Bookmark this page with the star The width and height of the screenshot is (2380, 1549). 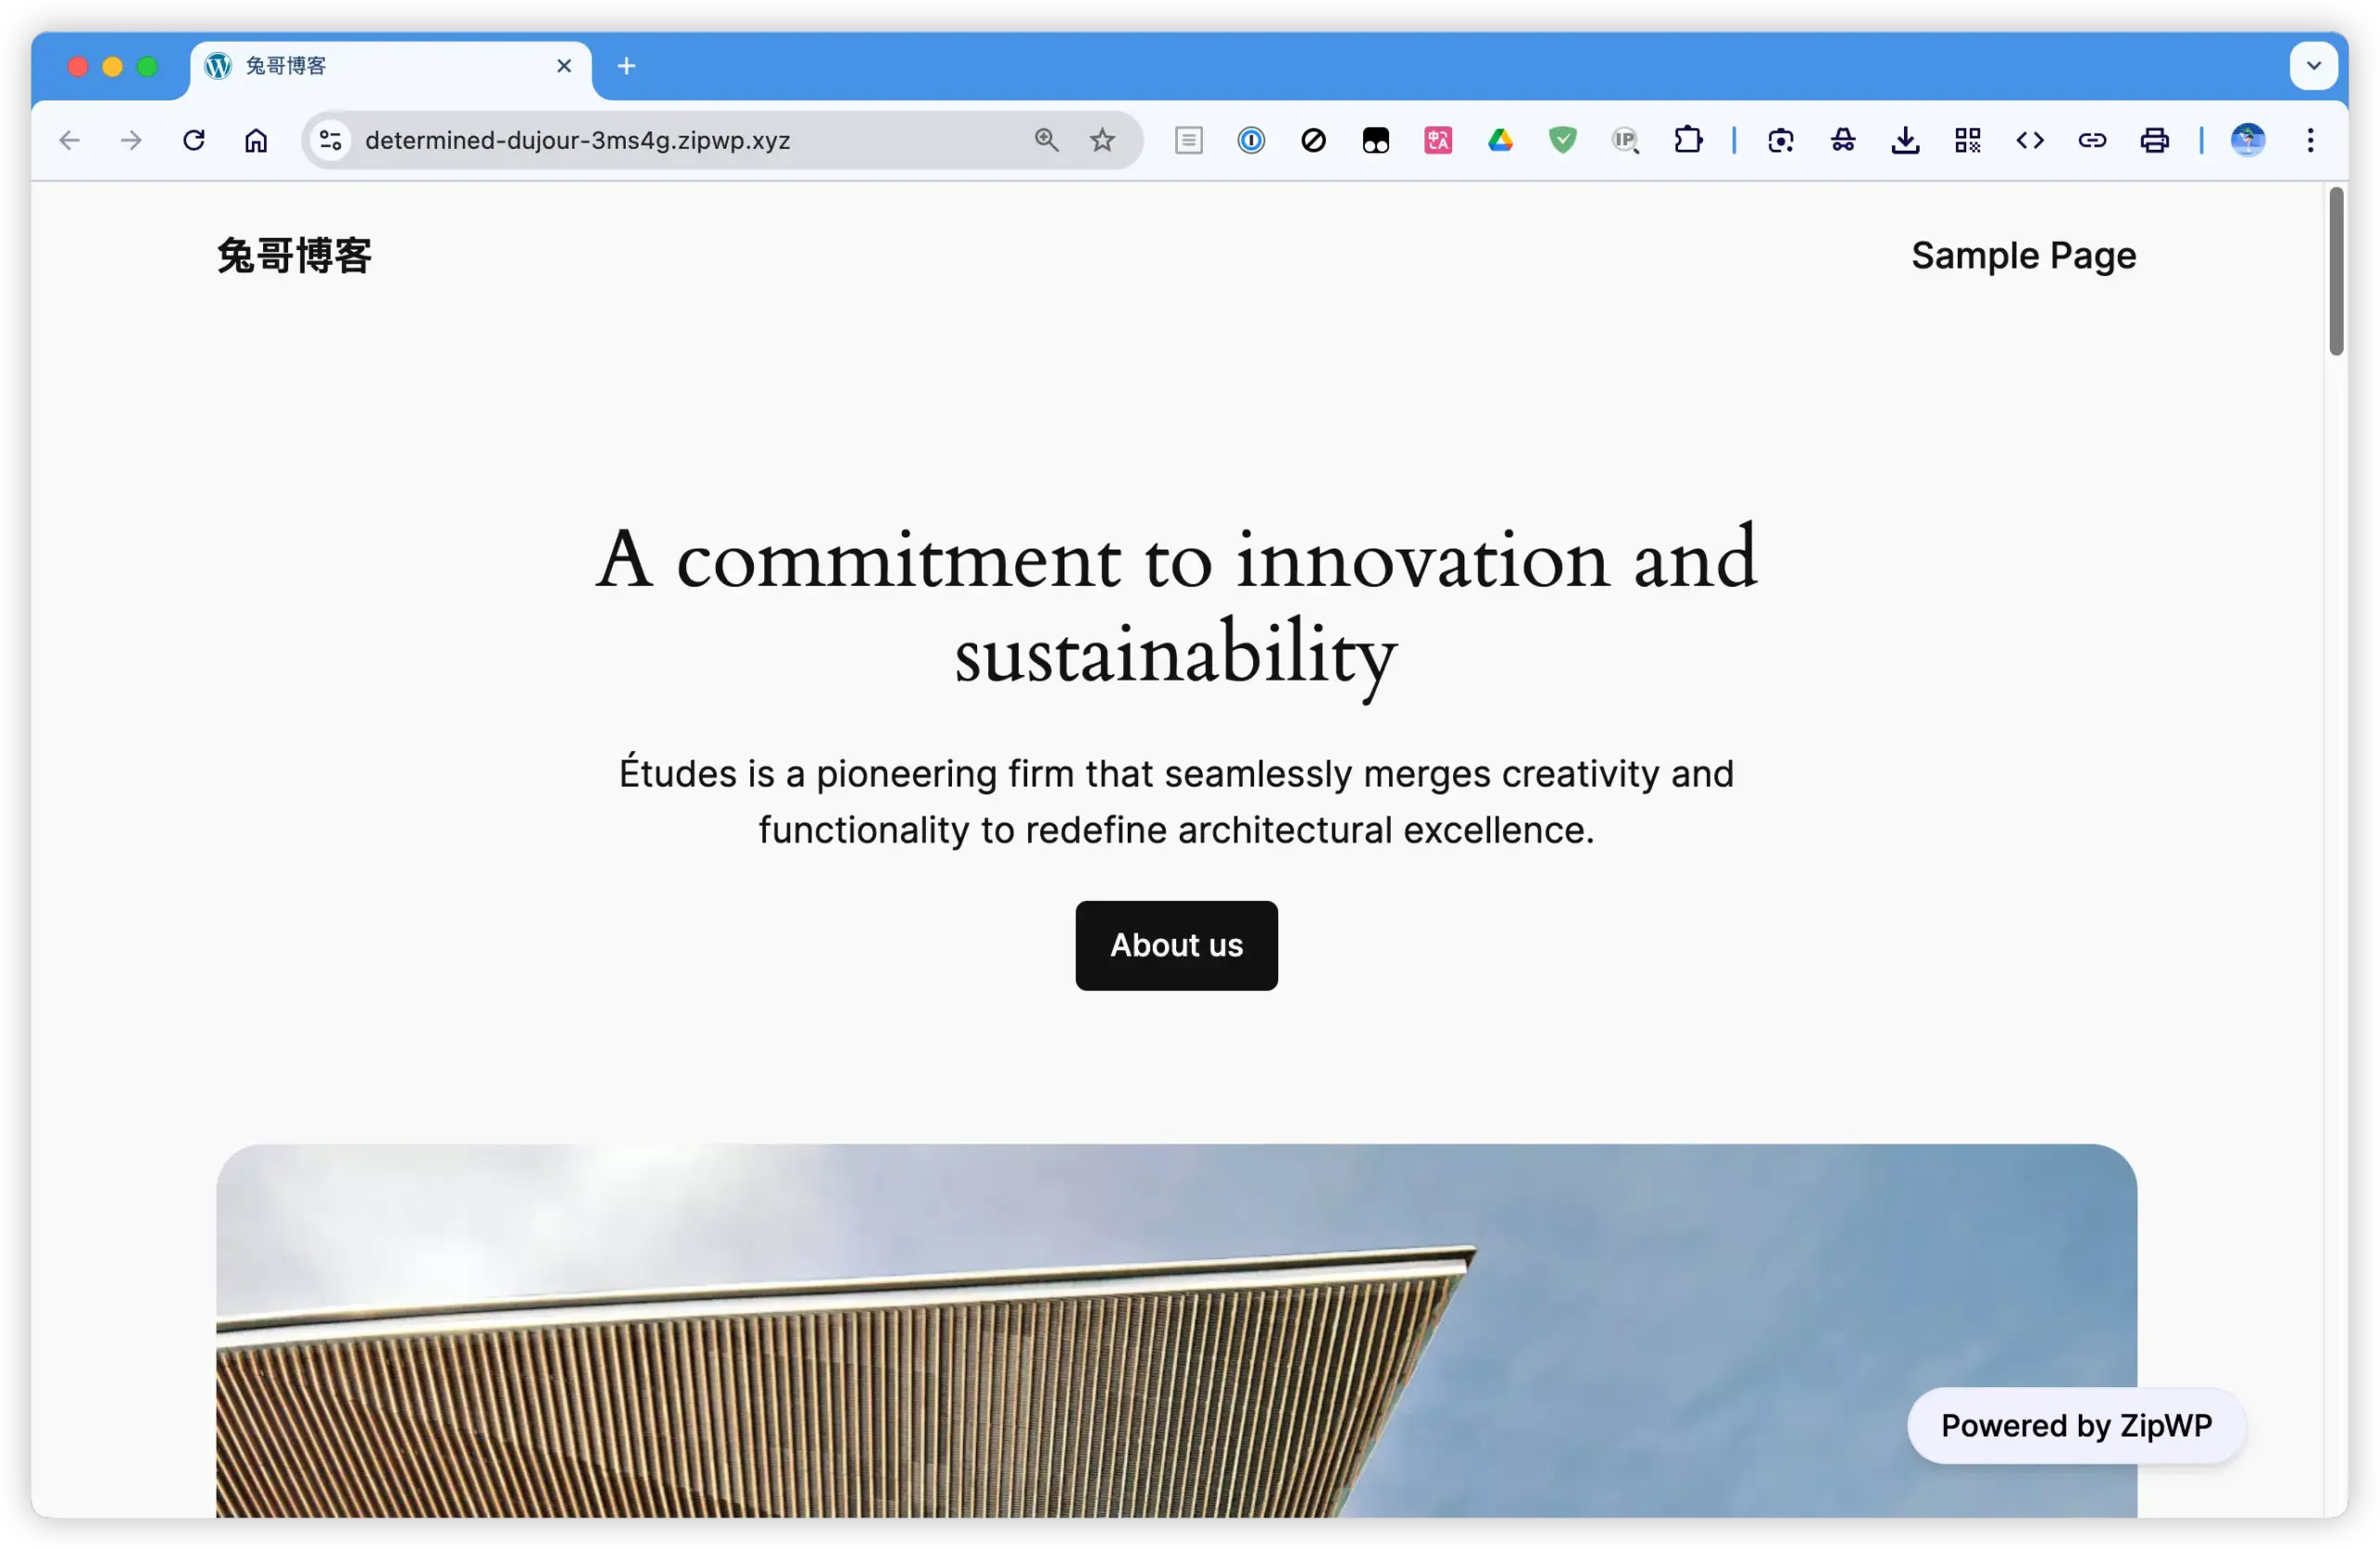(x=1102, y=140)
